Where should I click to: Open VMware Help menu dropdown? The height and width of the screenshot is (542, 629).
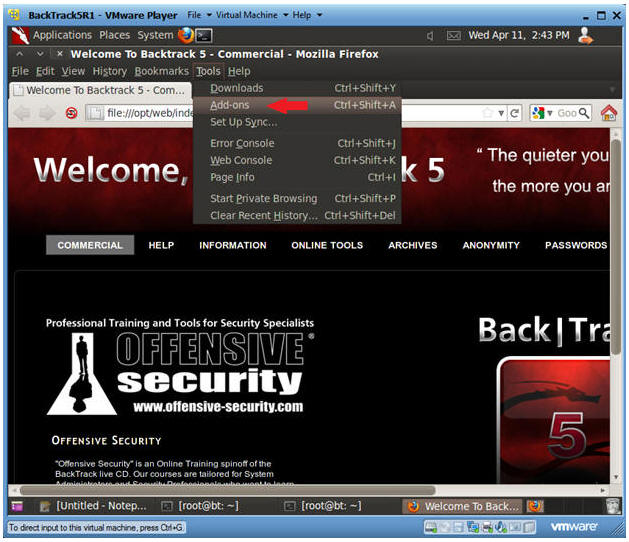point(307,15)
